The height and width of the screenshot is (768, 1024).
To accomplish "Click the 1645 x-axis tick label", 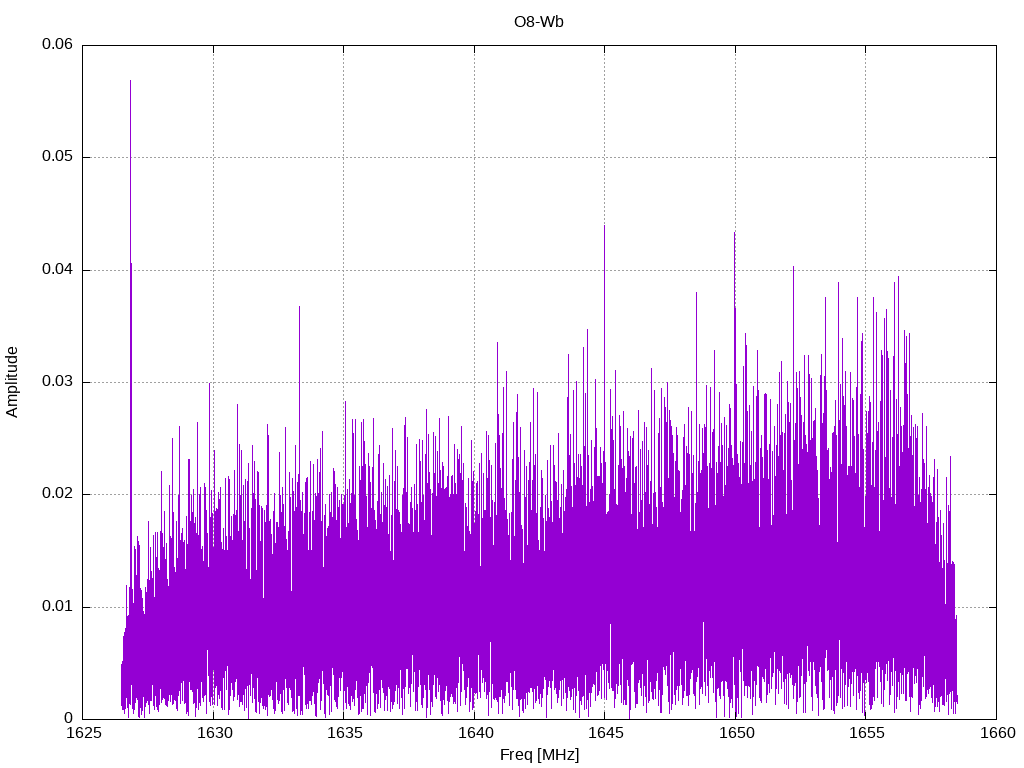I will click(604, 734).
